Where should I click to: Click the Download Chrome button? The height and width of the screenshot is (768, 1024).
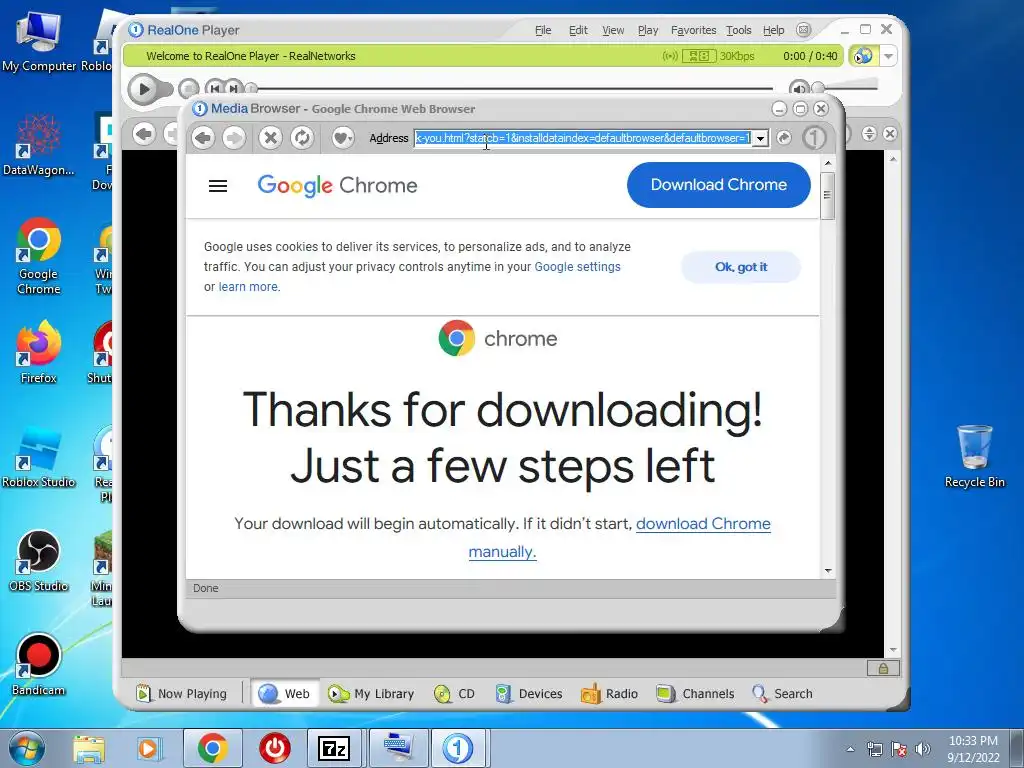click(x=718, y=185)
